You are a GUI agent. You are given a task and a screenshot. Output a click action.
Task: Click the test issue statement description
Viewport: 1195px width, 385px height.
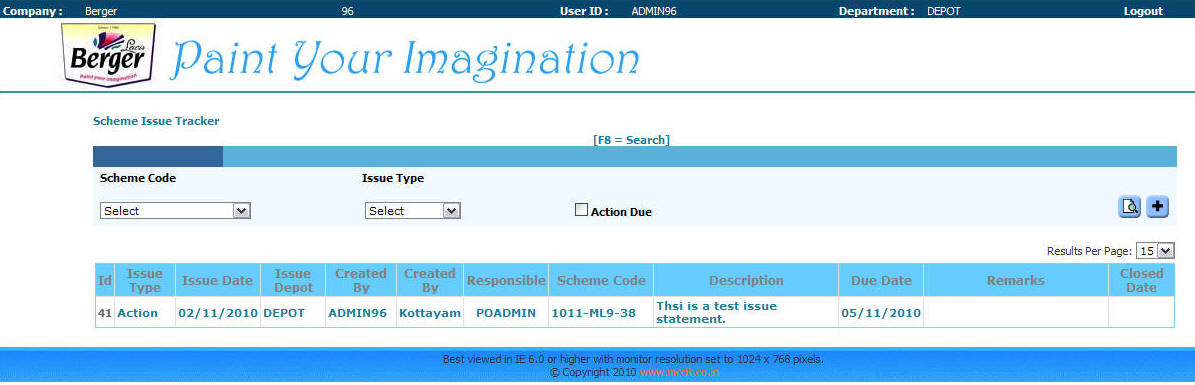point(716,313)
